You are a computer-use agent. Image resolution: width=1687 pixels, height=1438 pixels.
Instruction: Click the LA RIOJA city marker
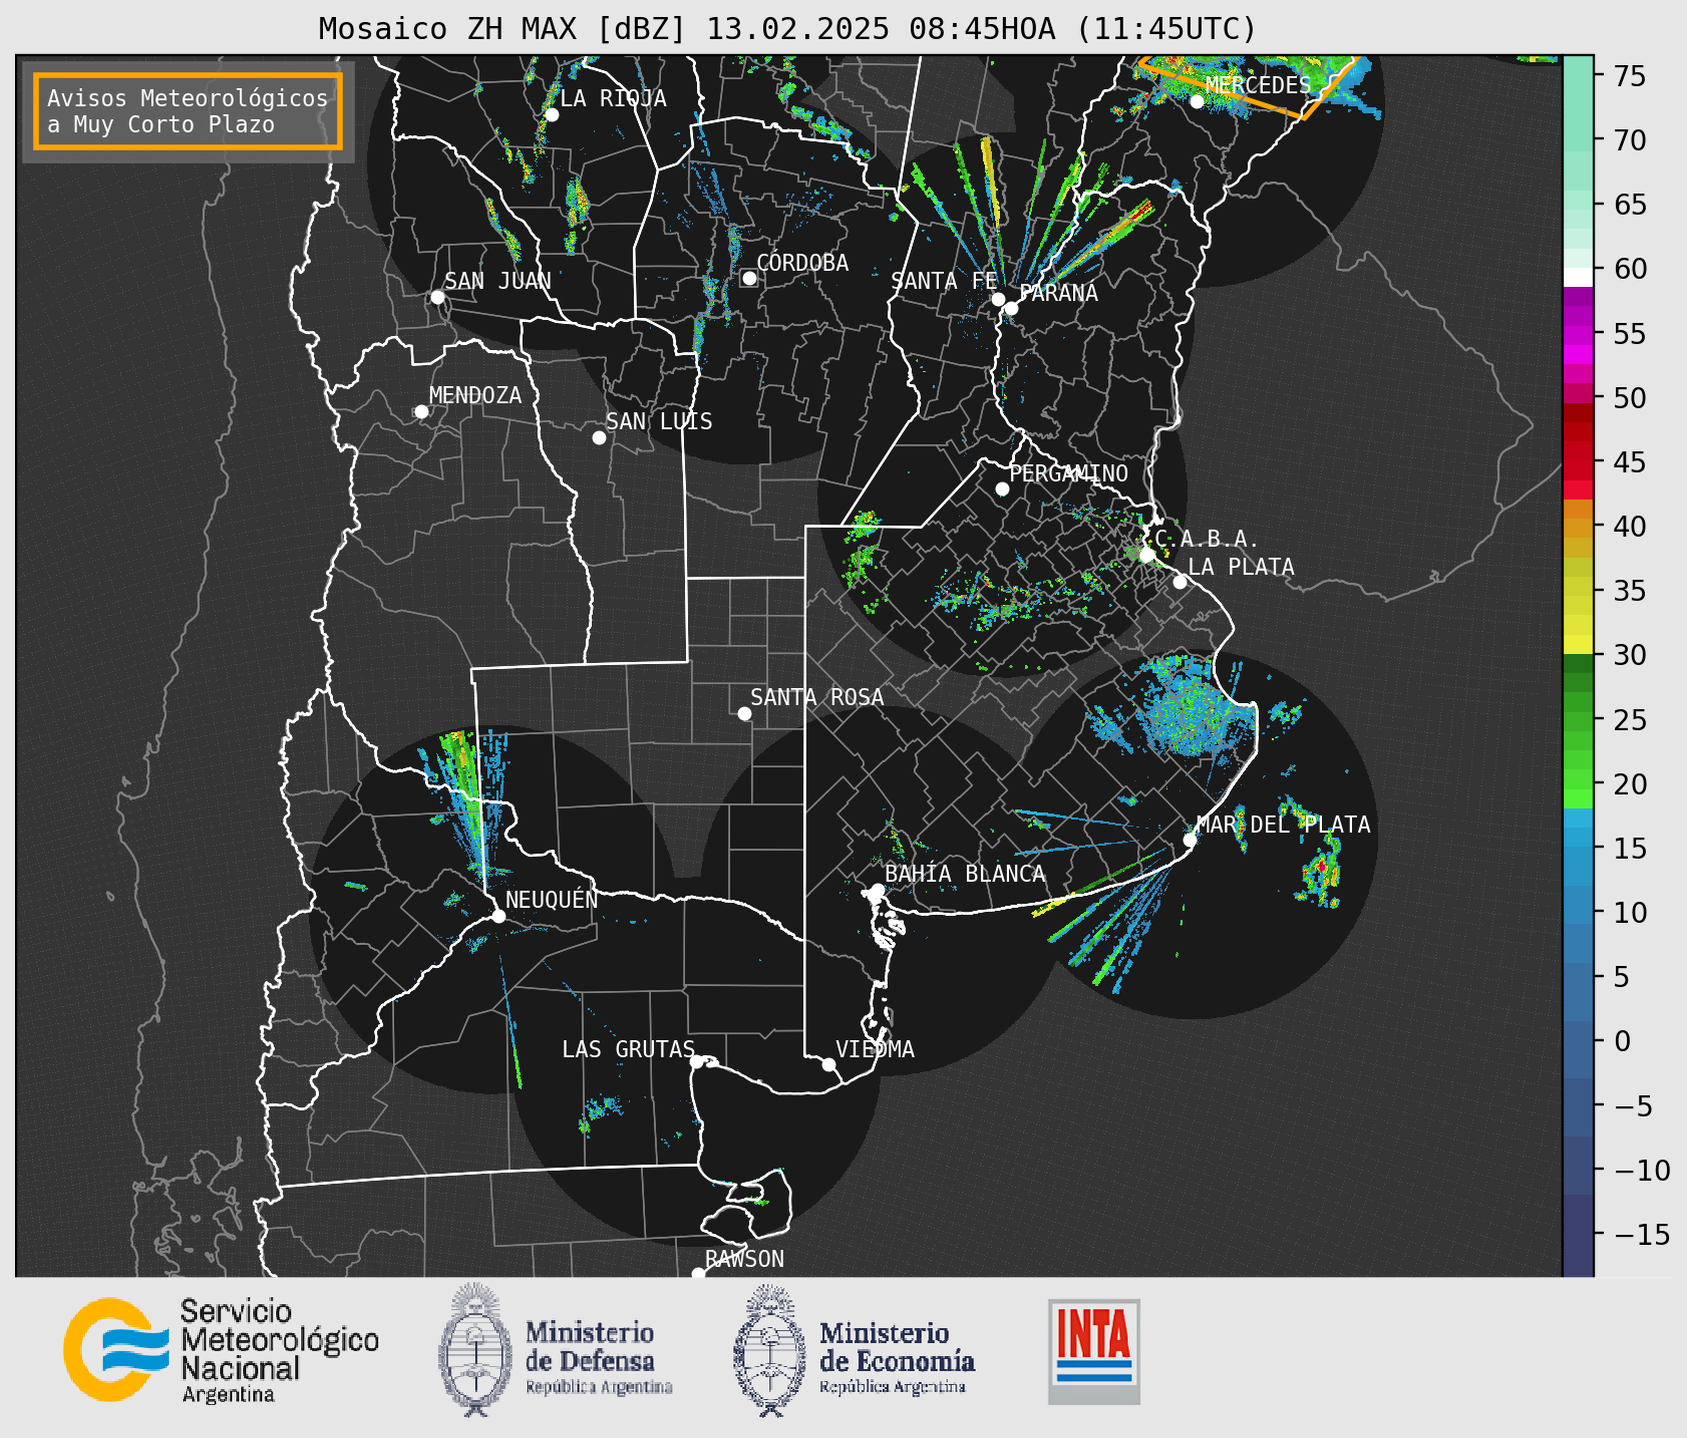(x=551, y=115)
